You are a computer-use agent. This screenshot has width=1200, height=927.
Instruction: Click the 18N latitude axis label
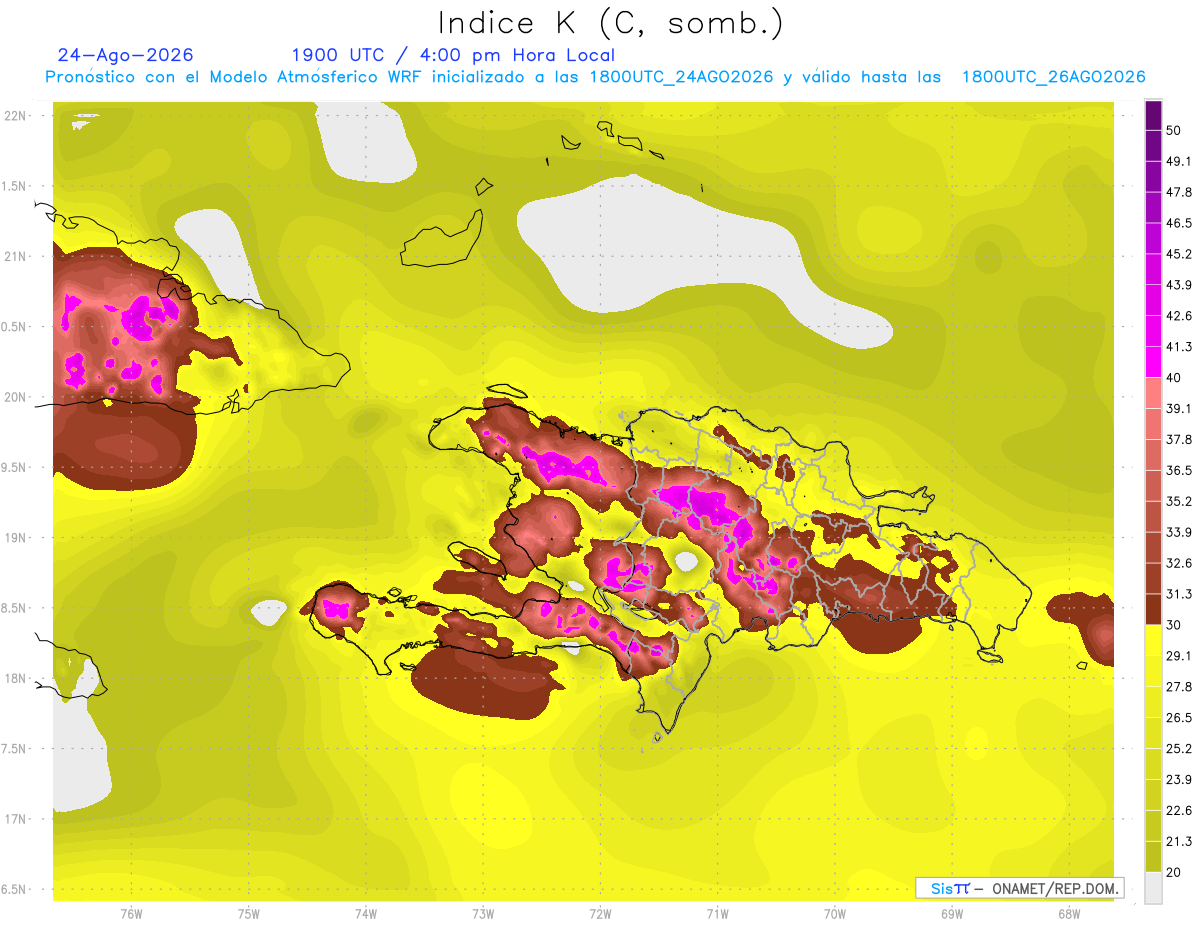(x=15, y=678)
